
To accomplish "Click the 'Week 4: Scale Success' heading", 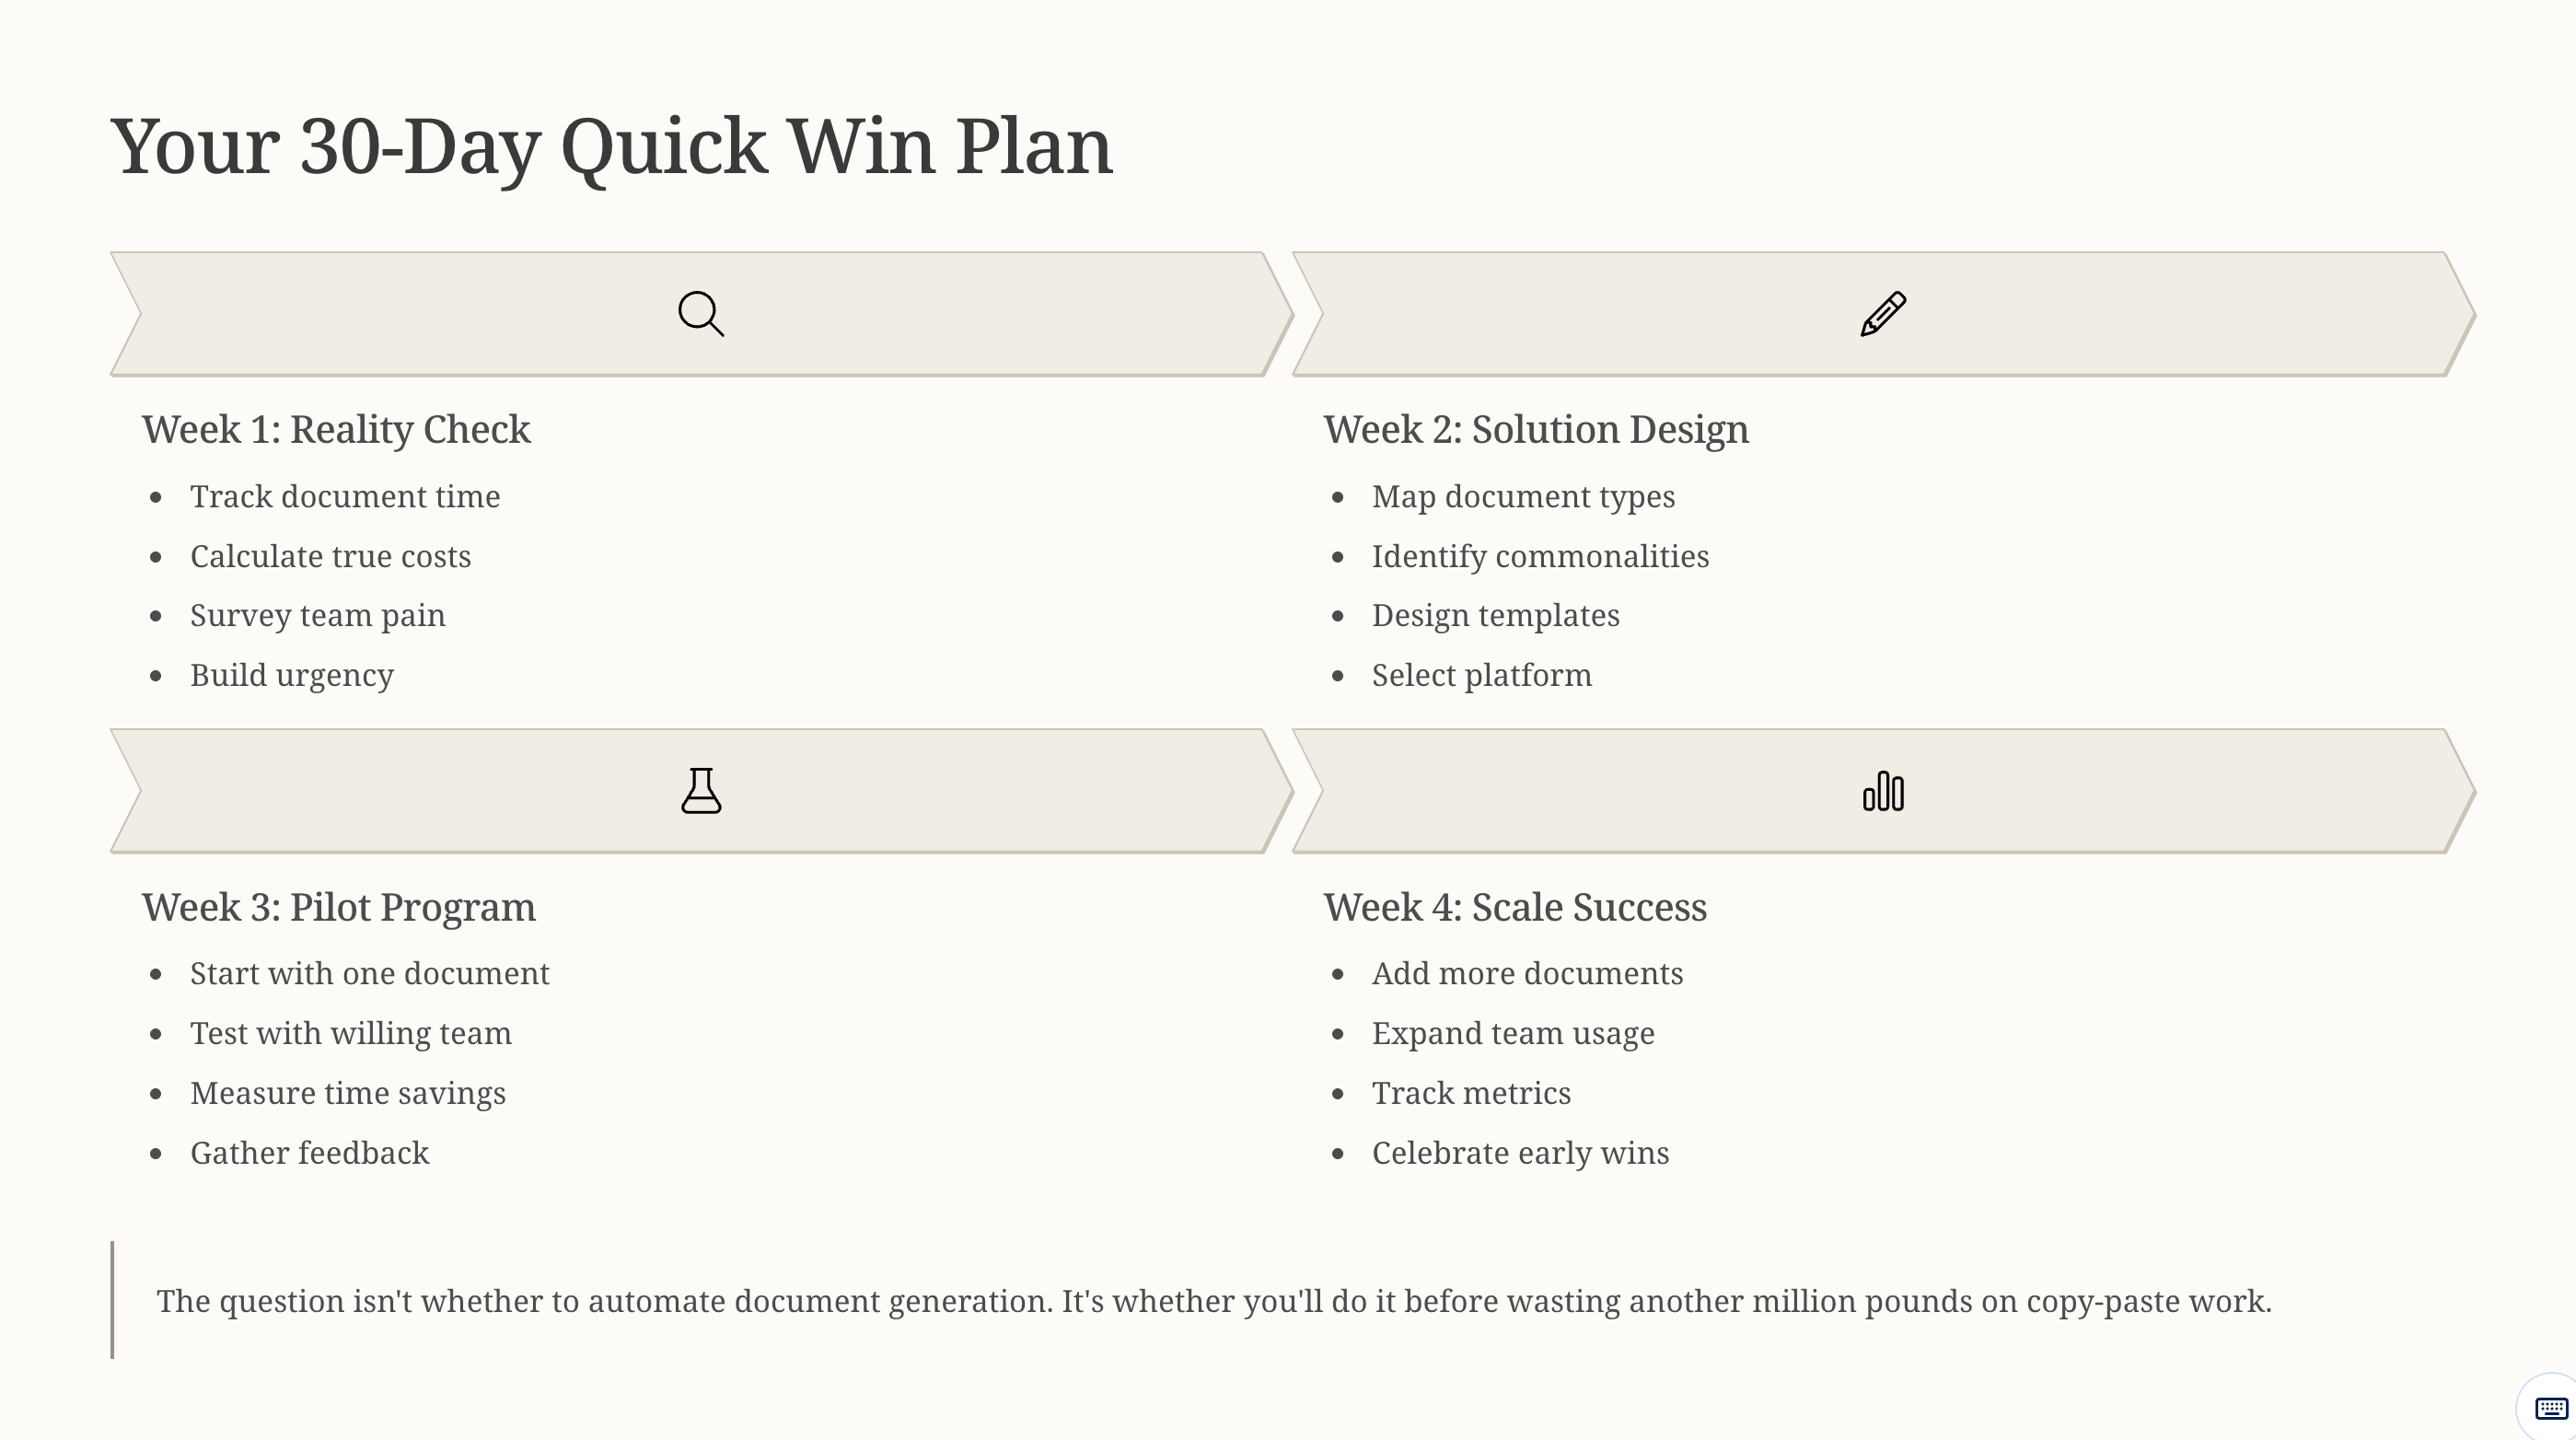I will [1515, 908].
